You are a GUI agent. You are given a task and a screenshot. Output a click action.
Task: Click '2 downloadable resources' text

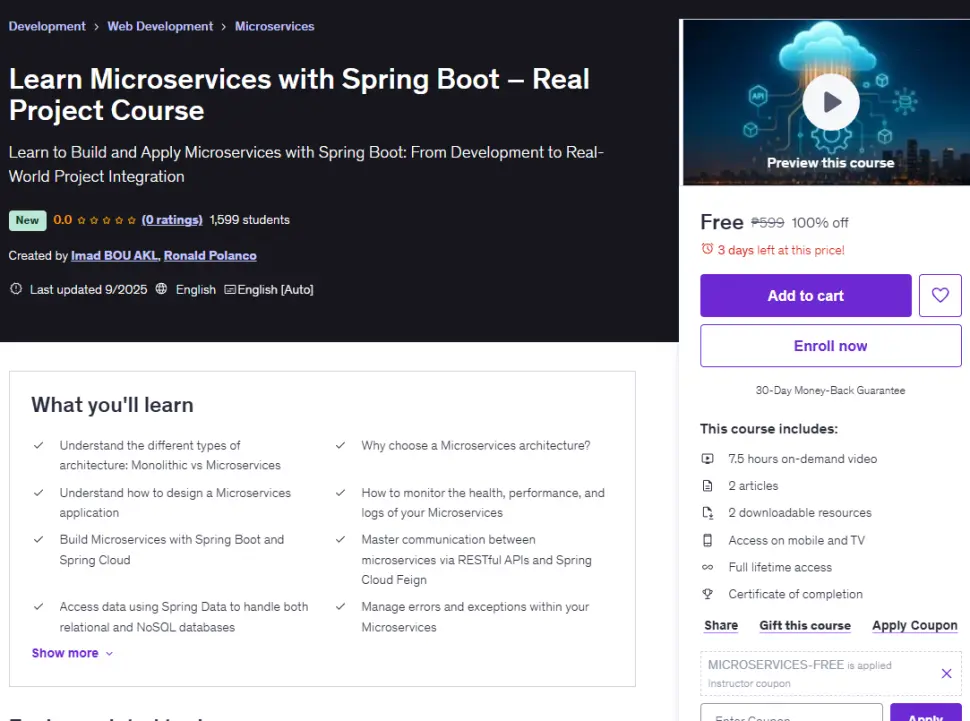click(x=799, y=512)
